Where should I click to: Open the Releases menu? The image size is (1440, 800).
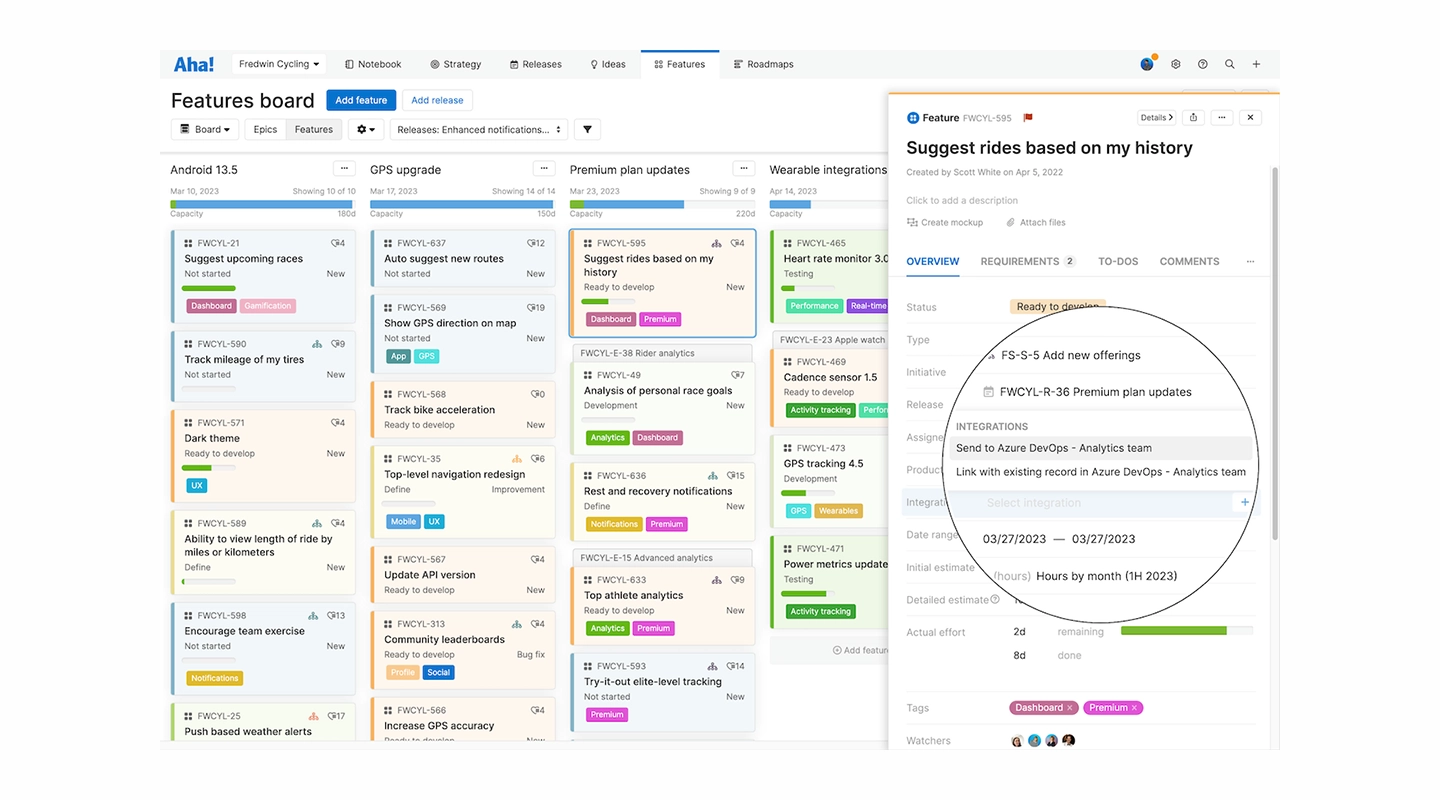[536, 64]
